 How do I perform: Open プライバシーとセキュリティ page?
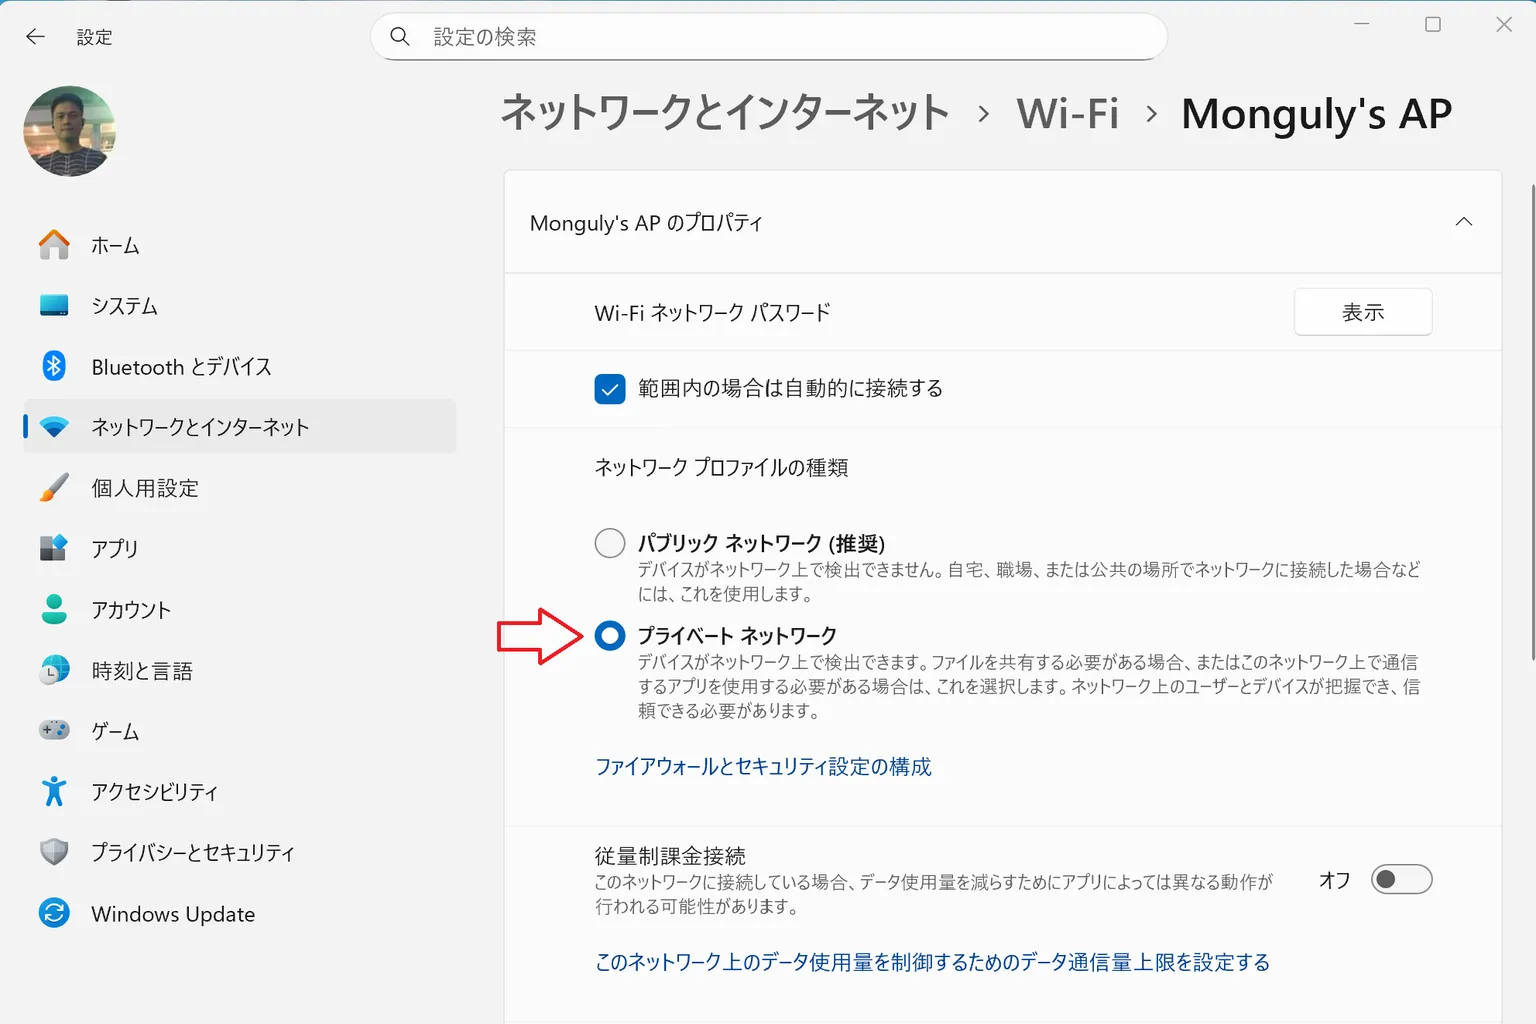[x=240, y=852]
